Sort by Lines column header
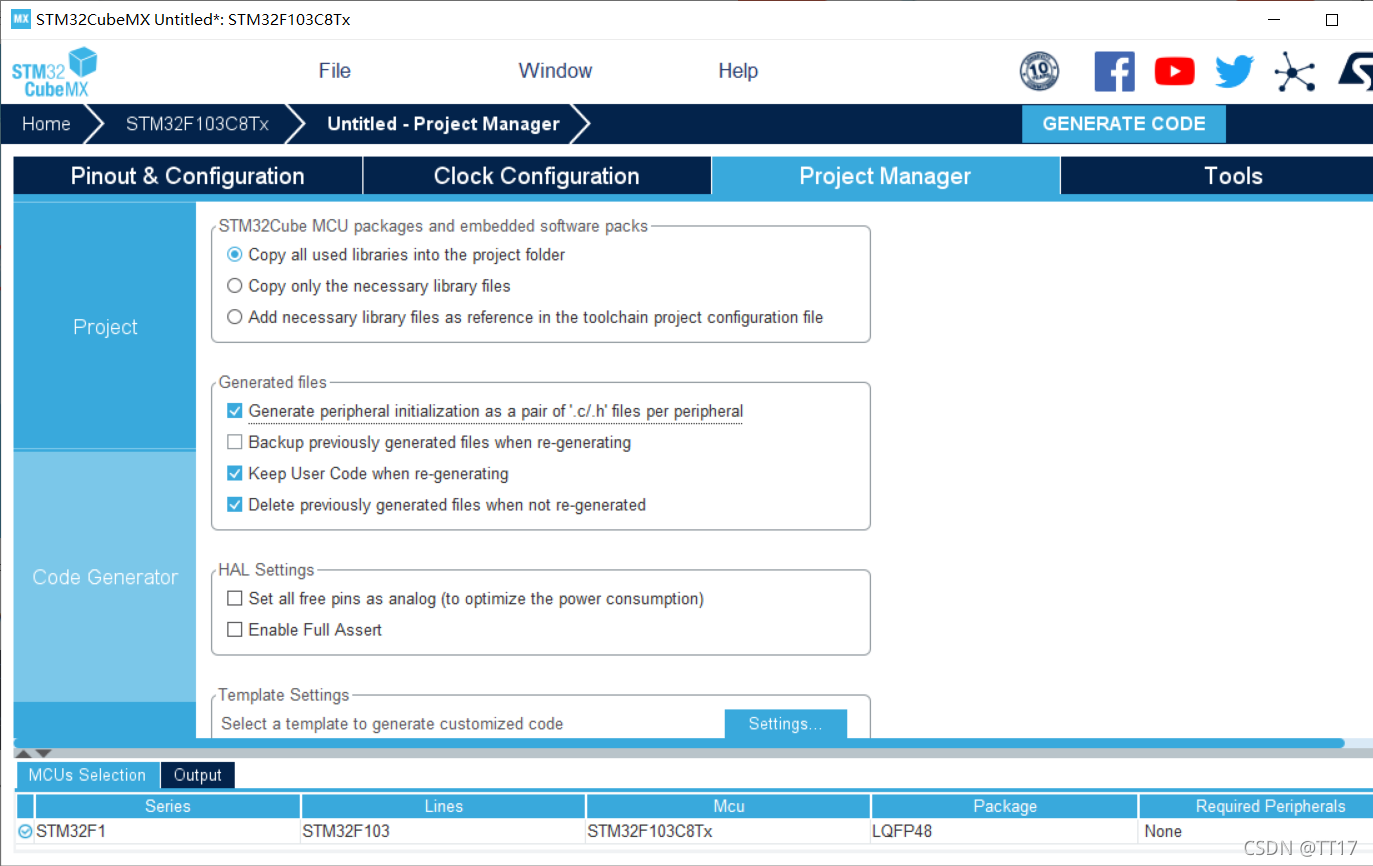Viewport: 1373px width, 866px height. pos(443,806)
